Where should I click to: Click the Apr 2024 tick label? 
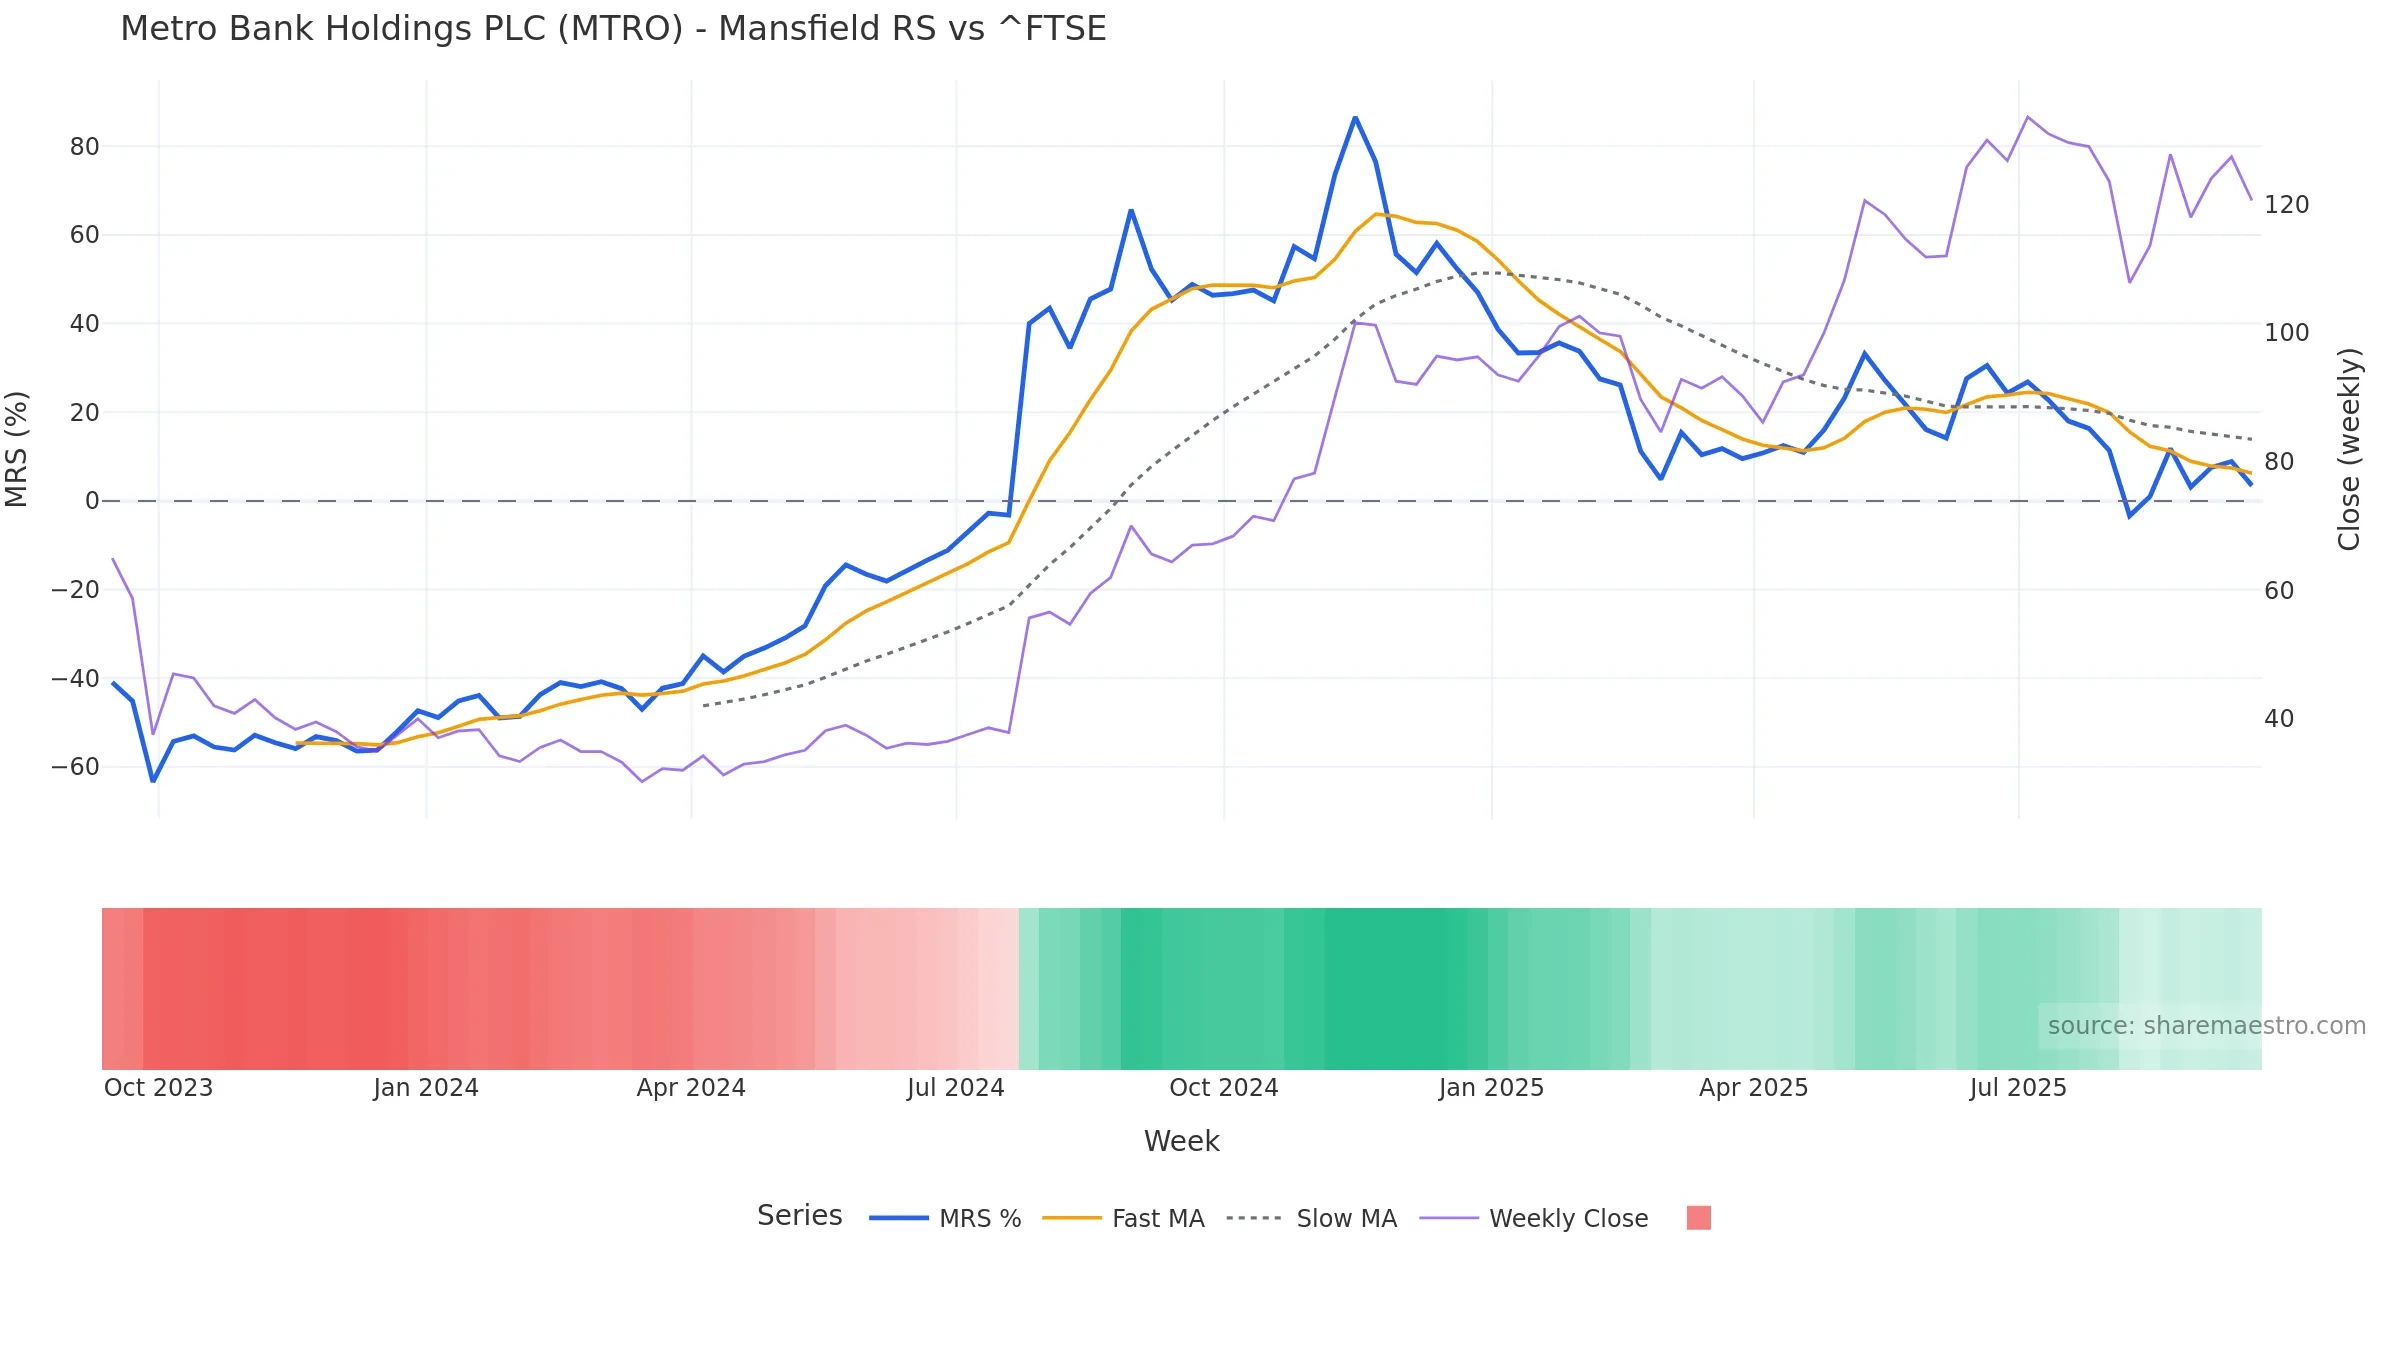click(691, 1088)
